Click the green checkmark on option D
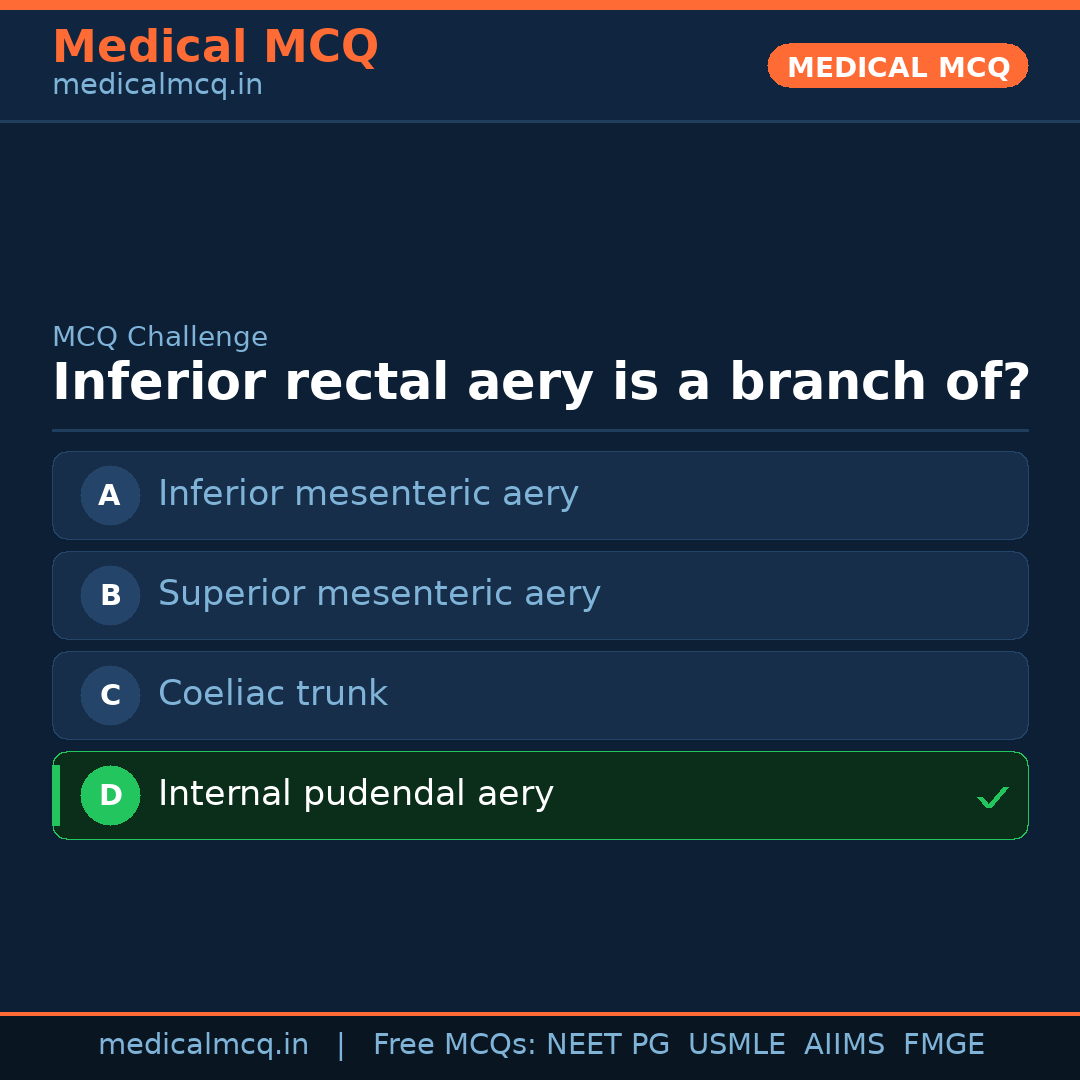This screenshot has height=1080, width=1080. [992, 797]
